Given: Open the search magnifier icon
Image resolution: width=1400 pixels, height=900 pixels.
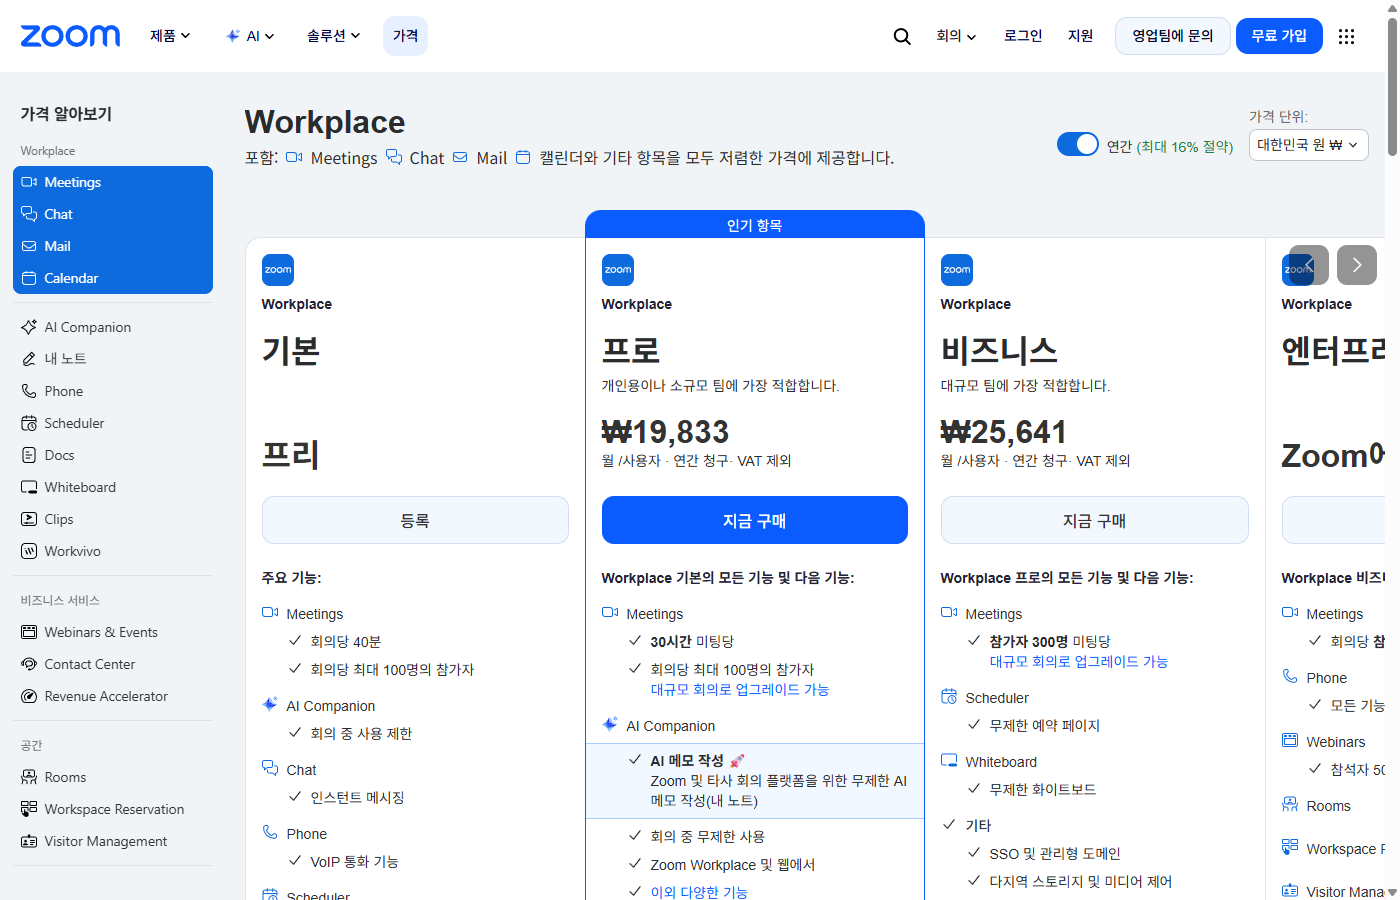Looking at the screenshot, I should pyautogui.click(x=902, y=36).
